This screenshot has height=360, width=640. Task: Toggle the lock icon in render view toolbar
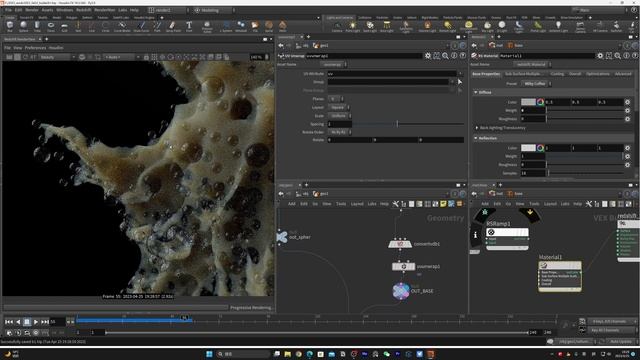tap(146, 57)
